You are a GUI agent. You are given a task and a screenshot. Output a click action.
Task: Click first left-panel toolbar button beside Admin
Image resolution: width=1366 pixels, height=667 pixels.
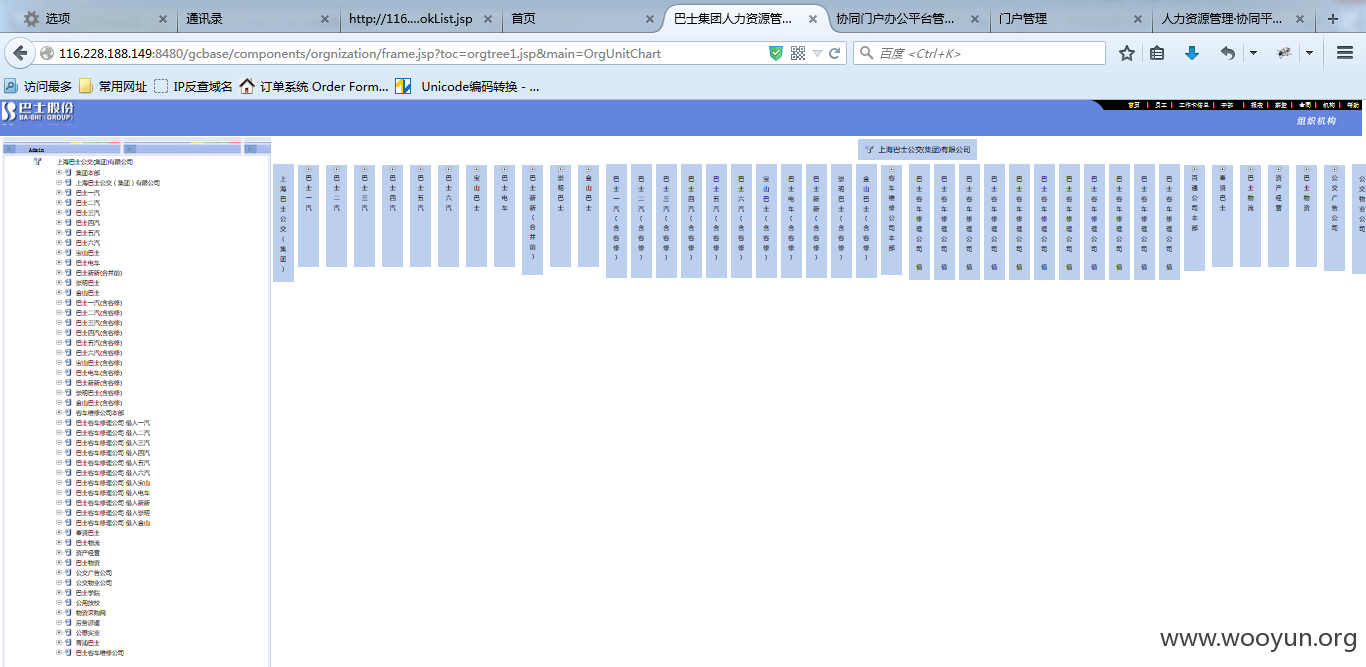(x=9, y=149)
